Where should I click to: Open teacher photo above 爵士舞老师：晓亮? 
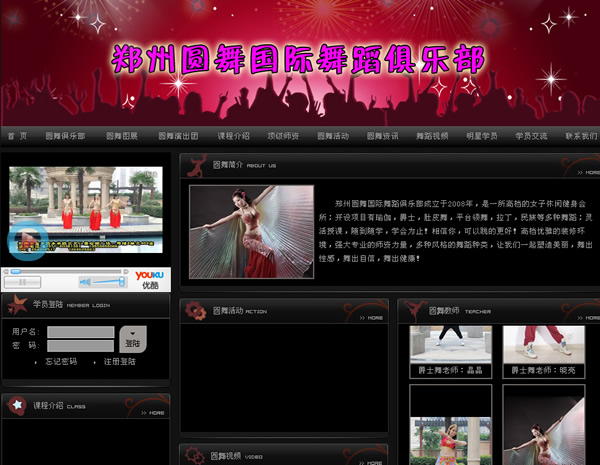544,344
